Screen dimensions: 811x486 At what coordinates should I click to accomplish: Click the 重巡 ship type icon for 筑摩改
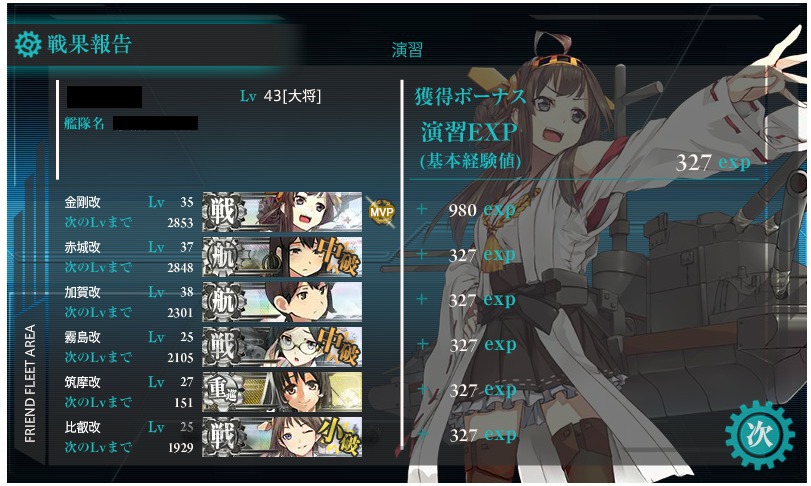pyautogui.click(x=223, y=392)
